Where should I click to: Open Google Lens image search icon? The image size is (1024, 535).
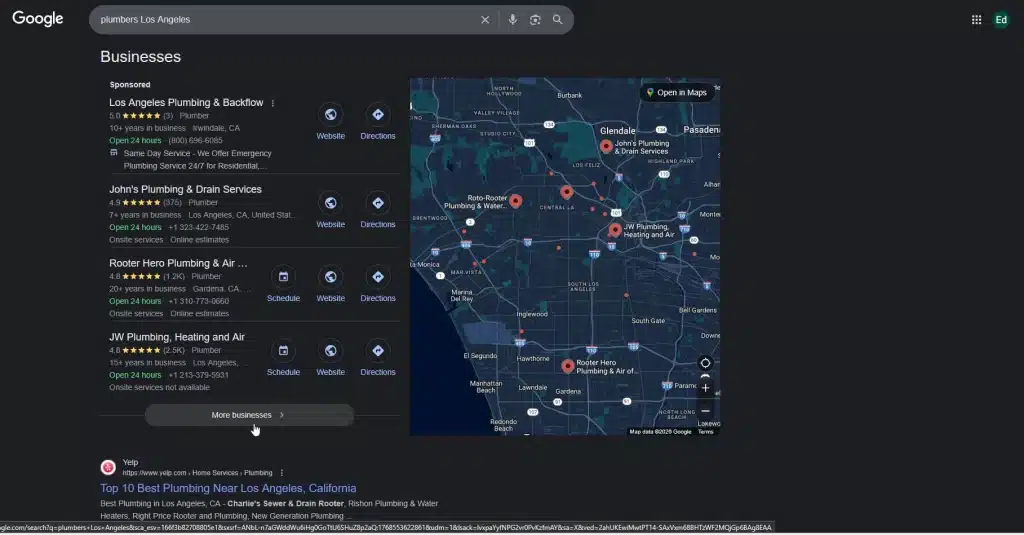[535, 20]
